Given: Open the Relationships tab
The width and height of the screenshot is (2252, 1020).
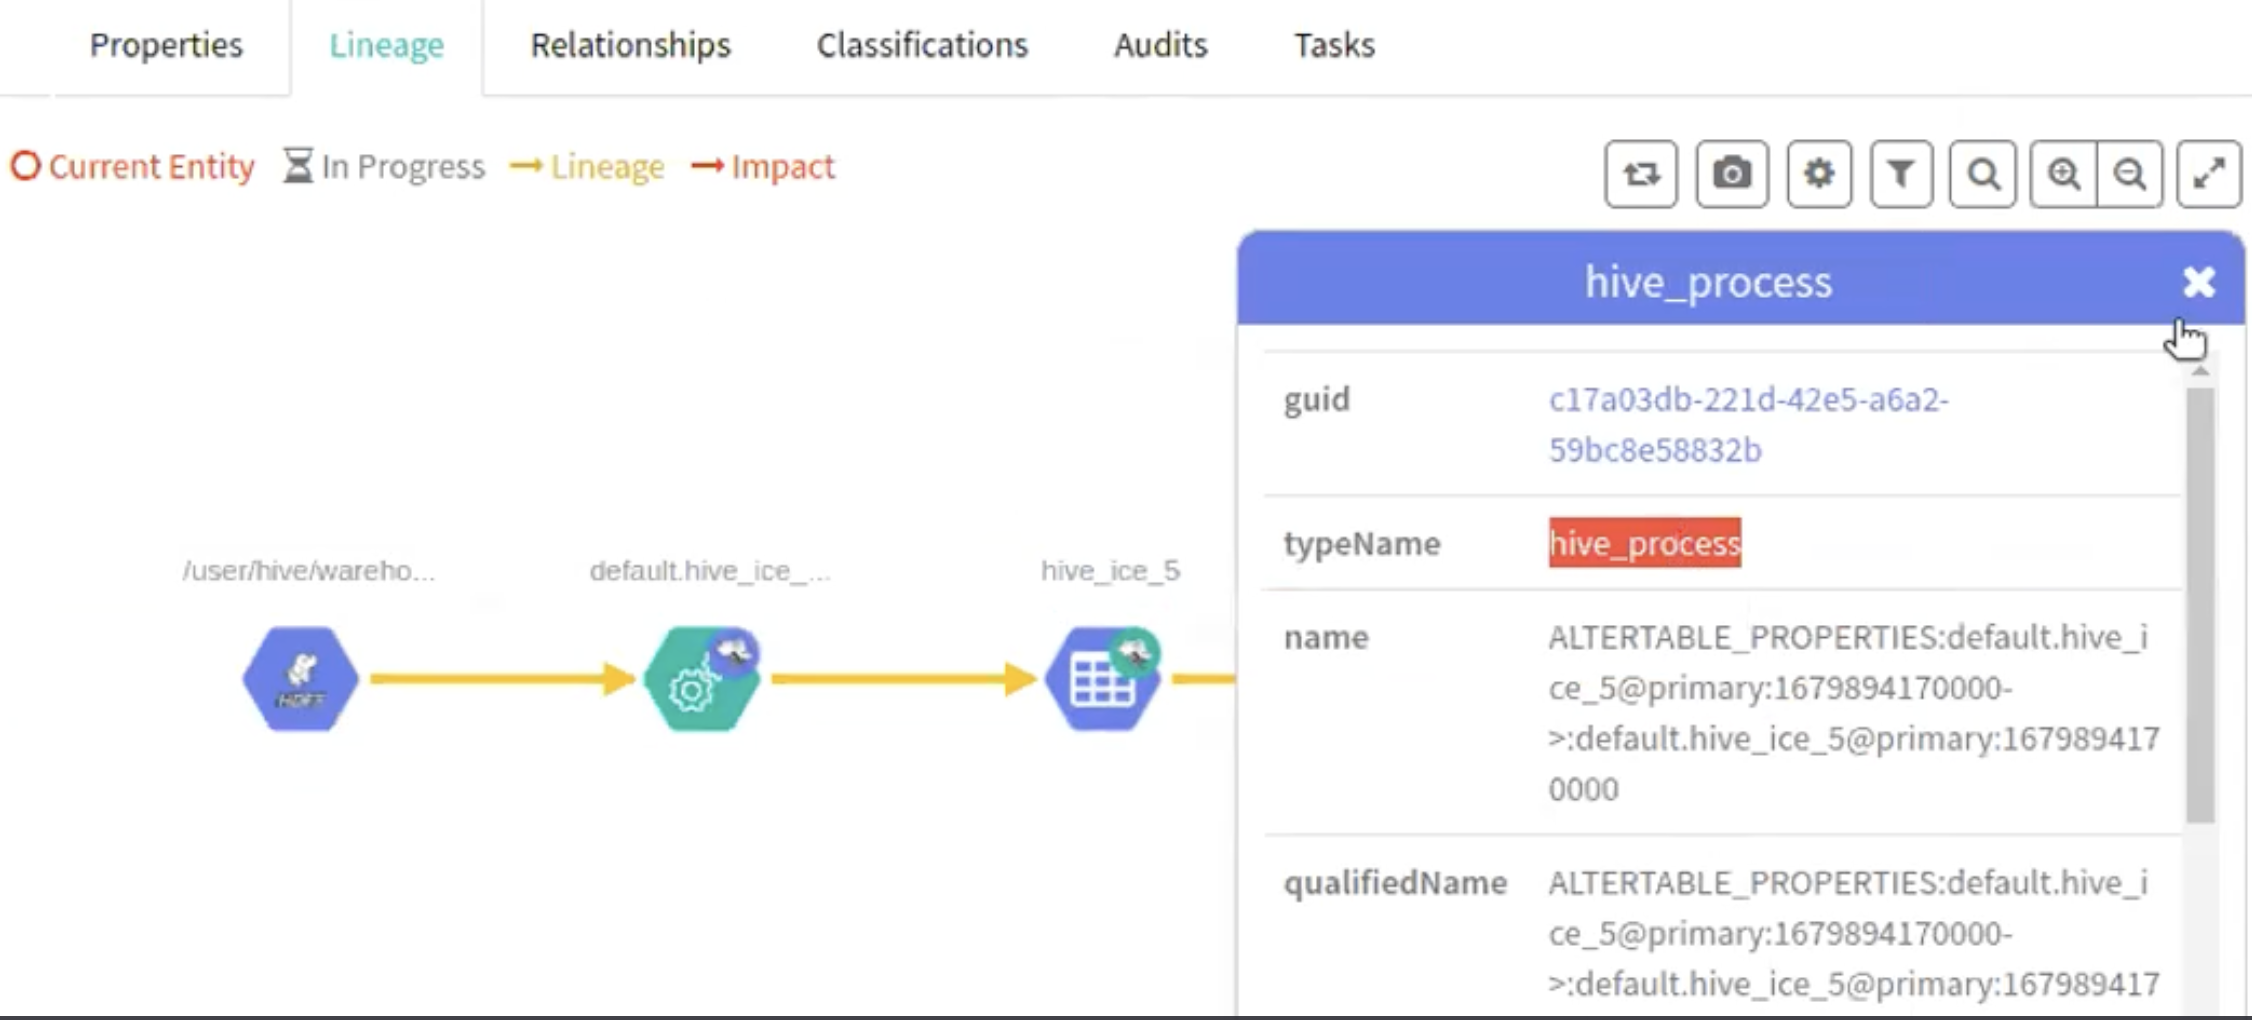Looking at the screenshot, I should click(630, 46).
